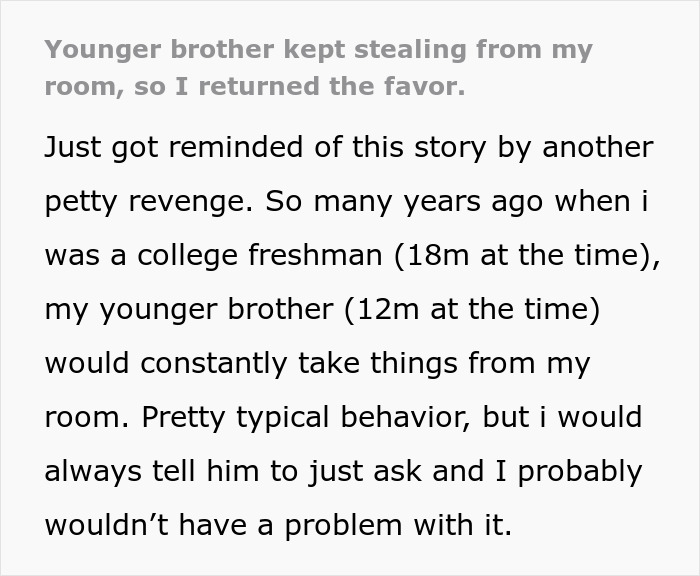The width and height of the screenshot is (700, 576).
Task: Click the gray post title heading
Action: click(x=318, y=67)
